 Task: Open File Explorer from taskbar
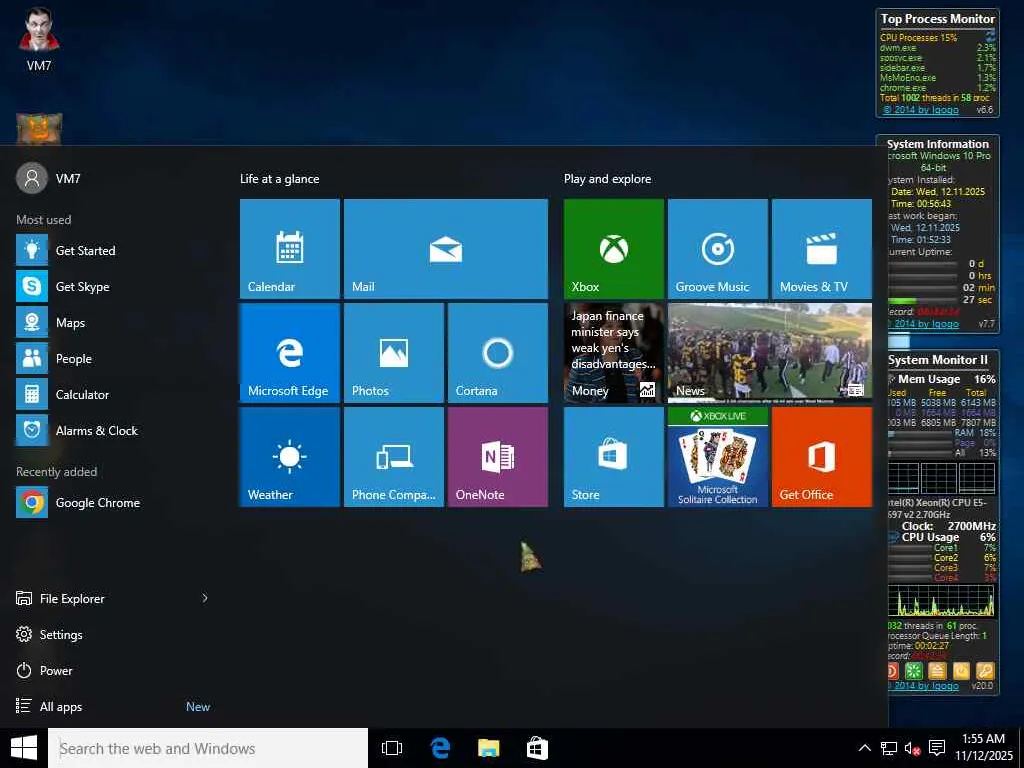pyautogui.click(x=488, y=748)
